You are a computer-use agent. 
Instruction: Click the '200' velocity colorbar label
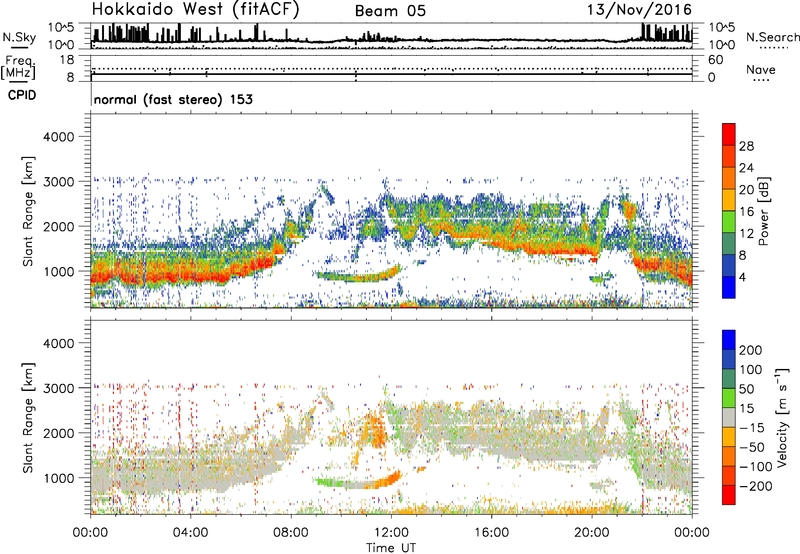[x=750, y=350]
